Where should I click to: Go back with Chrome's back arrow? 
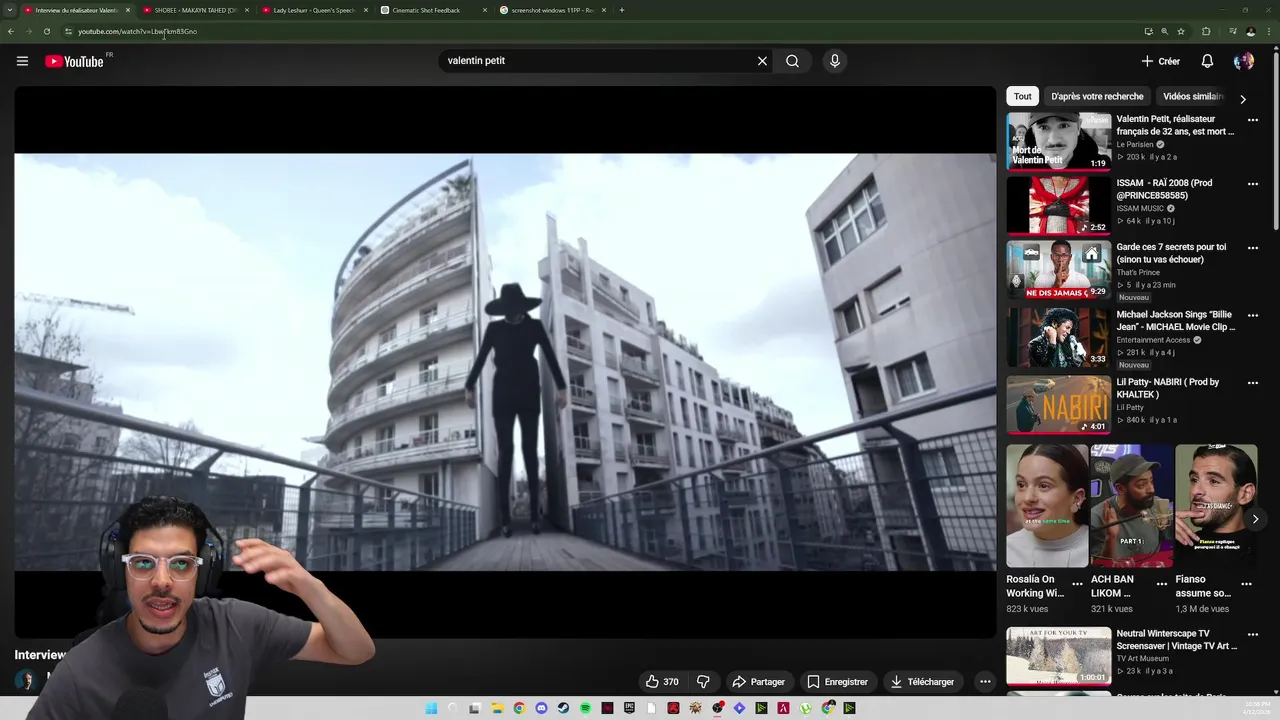tap(11, 31)
